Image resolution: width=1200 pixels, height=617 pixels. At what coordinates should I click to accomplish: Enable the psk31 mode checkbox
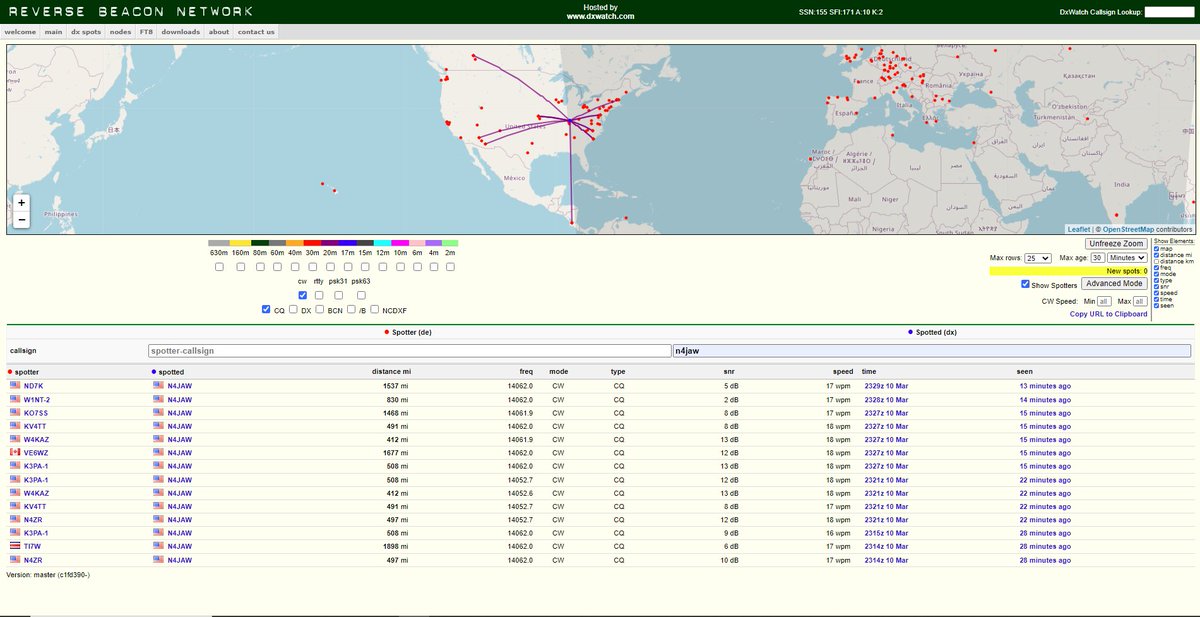point(338,295)
